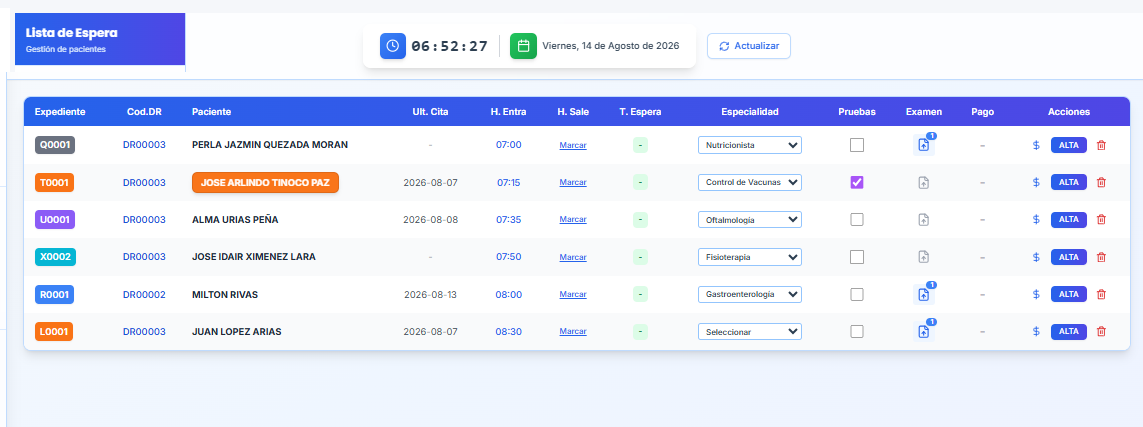Open the Fisioterapia specialty dropdown
The height and width of the screenshot is (427, 1143).
point(749,256)
